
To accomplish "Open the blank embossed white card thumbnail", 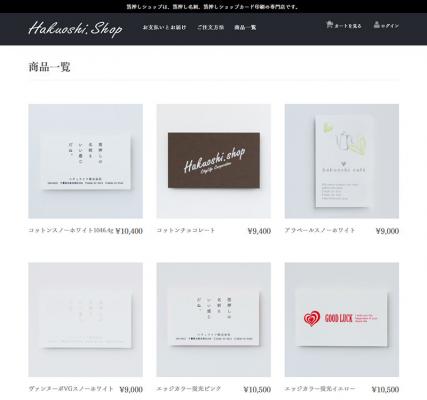I will click(x=85, y=319).
